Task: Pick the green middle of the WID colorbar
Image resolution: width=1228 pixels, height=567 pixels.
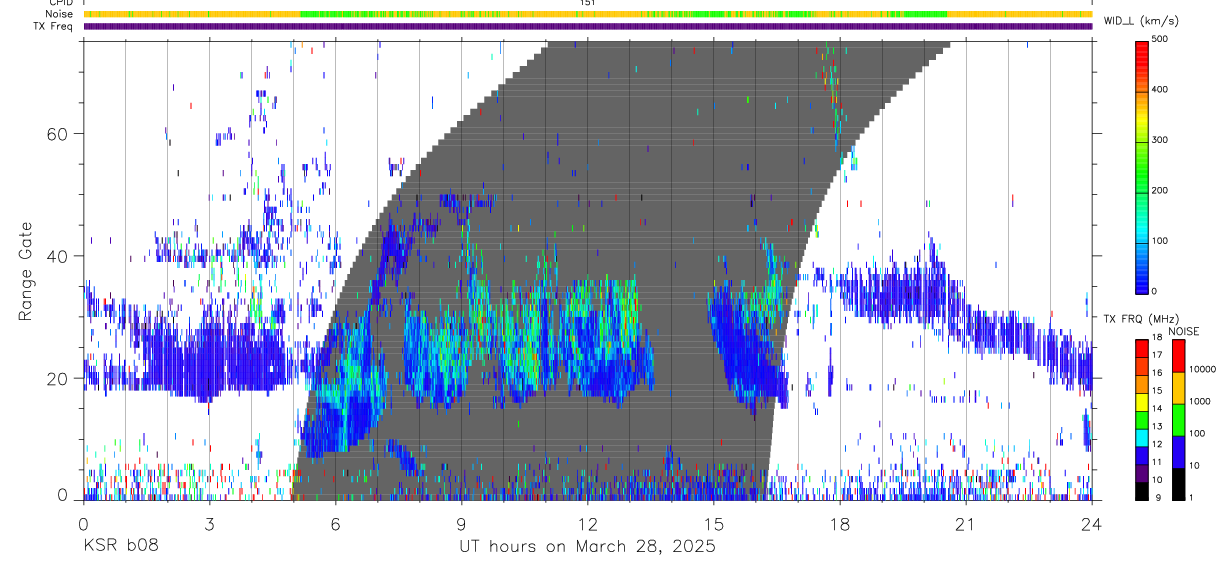Action: 1142,165
